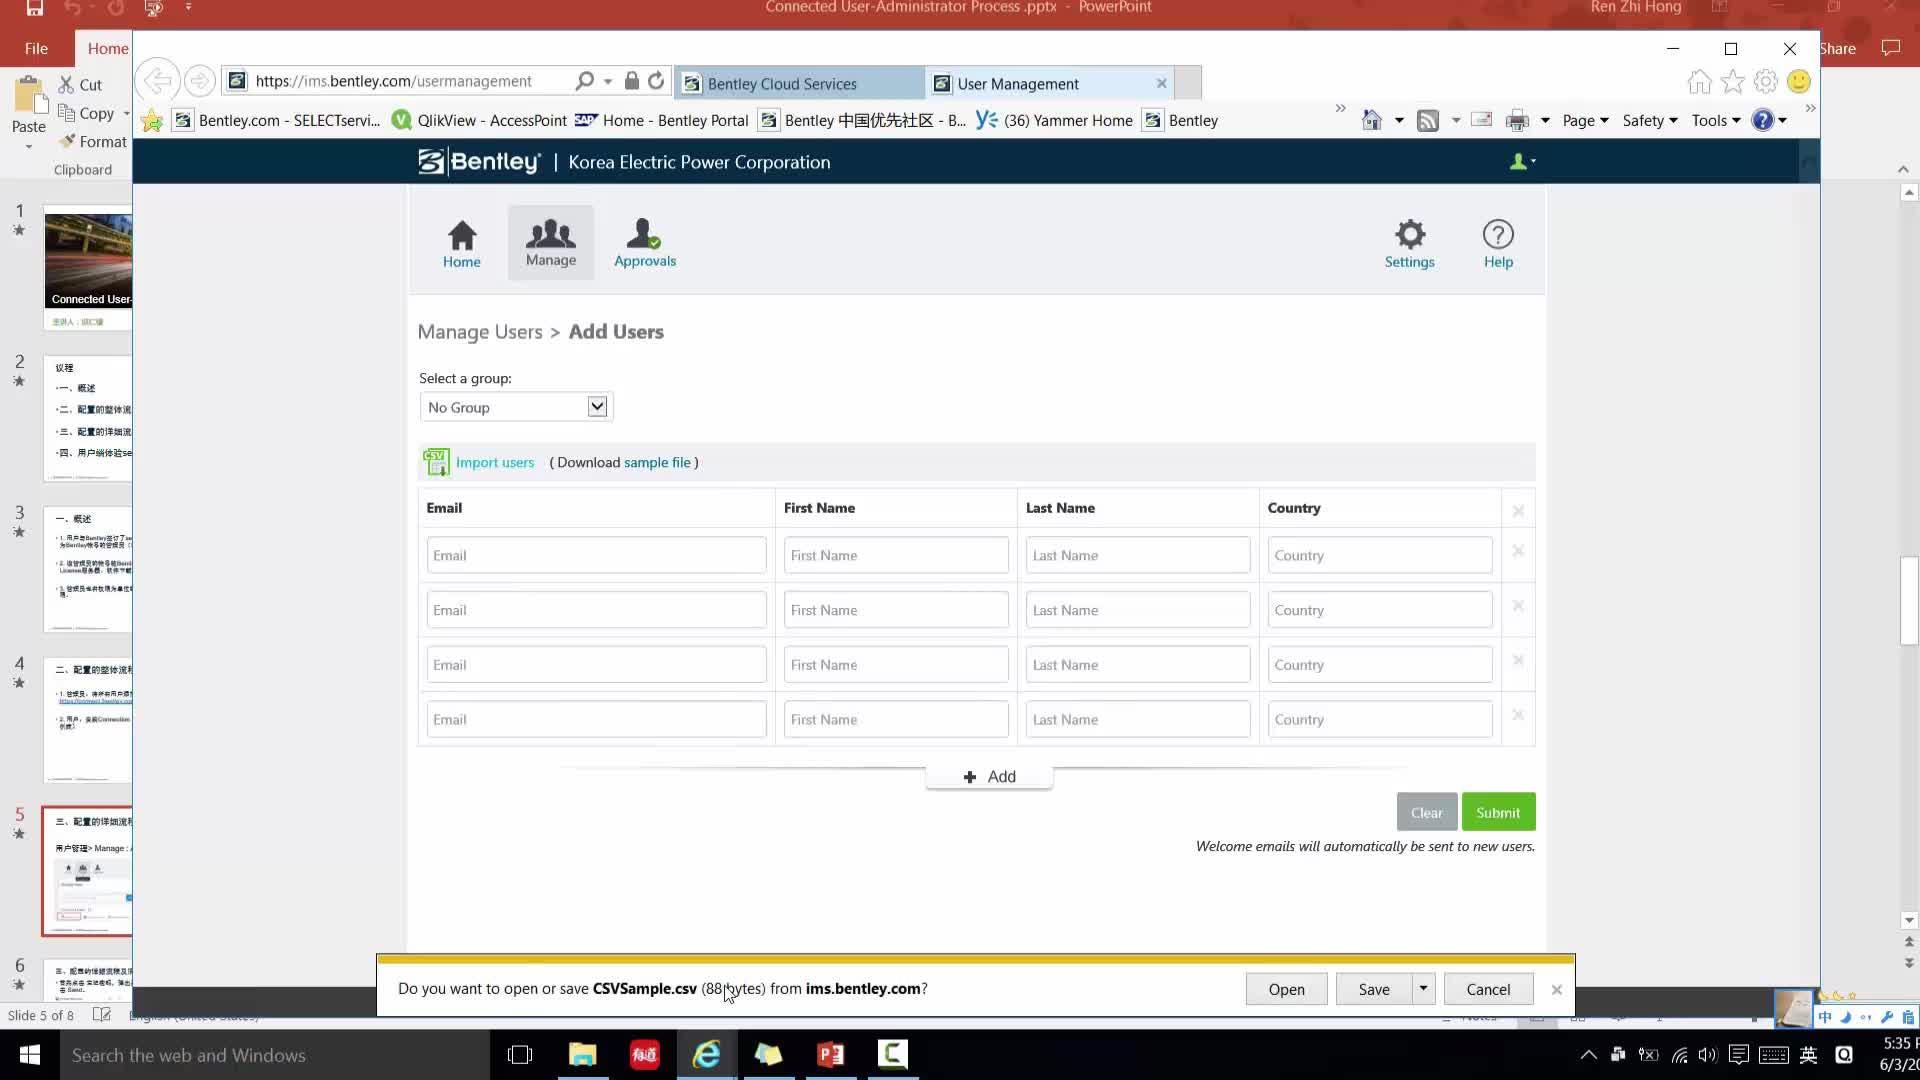Download the sample file link

pos(657,462)
